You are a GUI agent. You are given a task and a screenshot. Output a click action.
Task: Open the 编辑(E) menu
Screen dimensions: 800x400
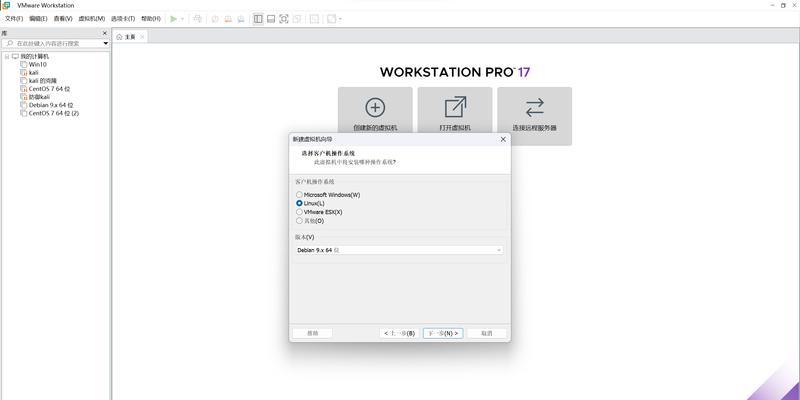(x=38, y=19)
